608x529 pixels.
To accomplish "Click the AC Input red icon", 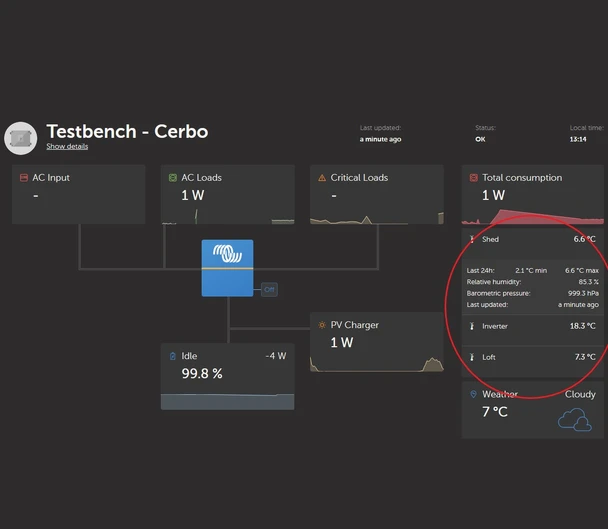I will (x=24, y=178).
